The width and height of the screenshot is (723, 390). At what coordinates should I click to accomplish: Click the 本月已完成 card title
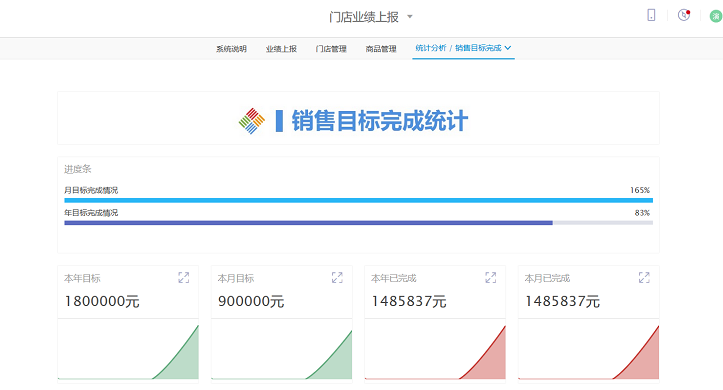(x=547, y=278)
